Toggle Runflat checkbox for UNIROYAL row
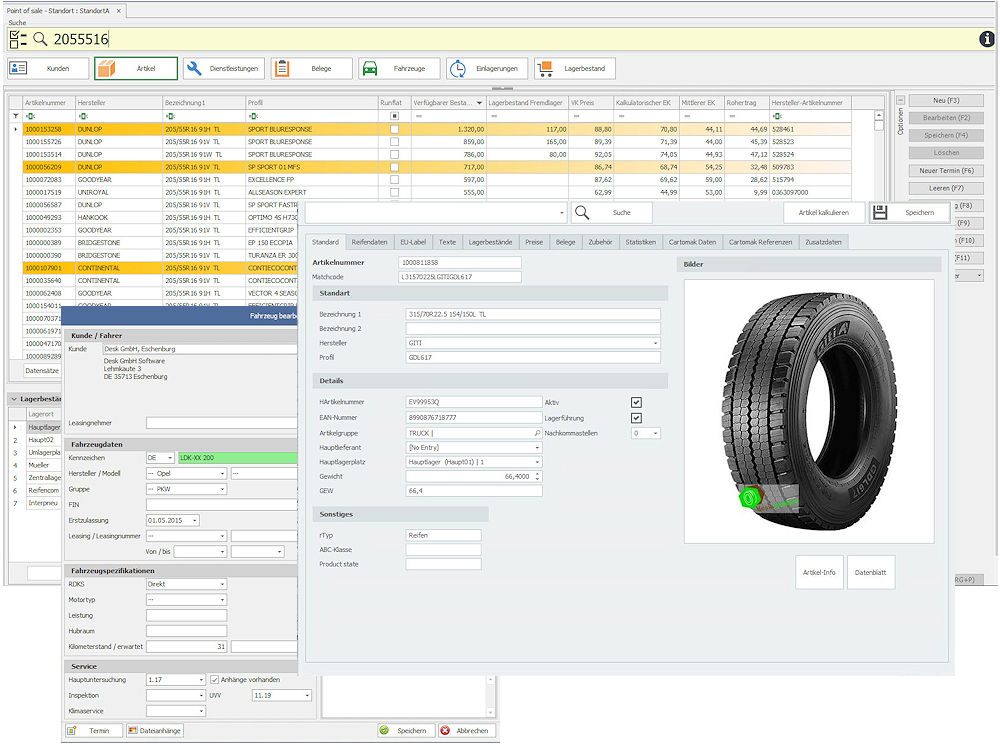 pyautogui.click(x=394, y=192)
